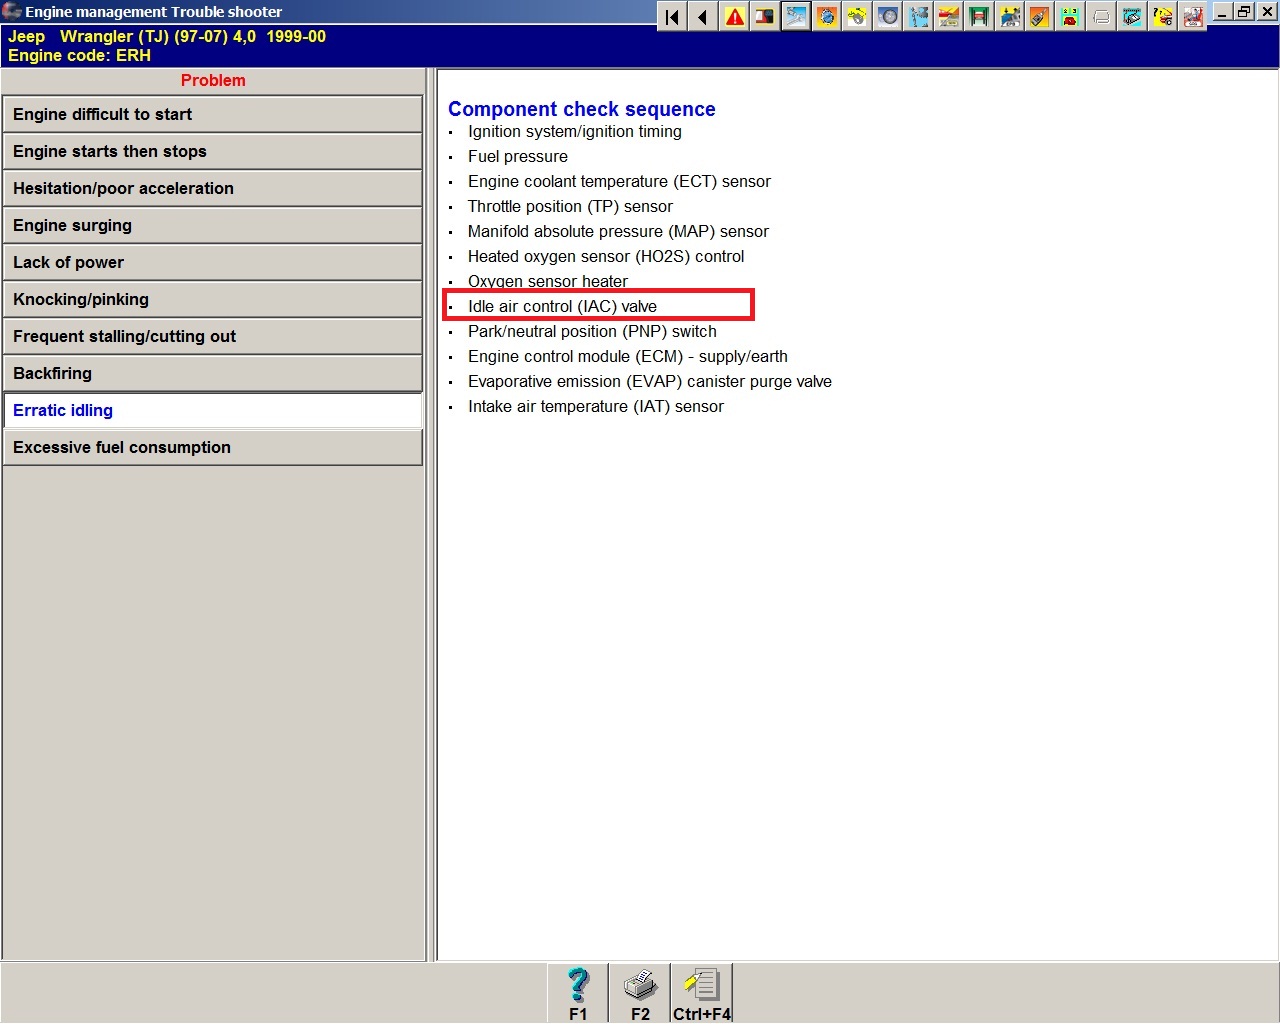Click the tyre/wheel toolbar icon
This screenshot has width=1280, height=1024.
(x=888, y=17)
